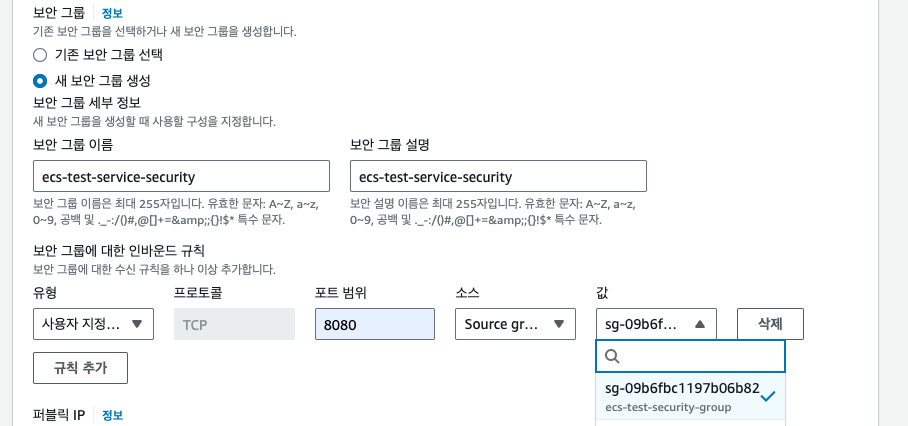The height and width of the screenshot is (426, 908).
Task: Collapse the 값 dropdown showing sg-09b6f
Action: (656, 324)
